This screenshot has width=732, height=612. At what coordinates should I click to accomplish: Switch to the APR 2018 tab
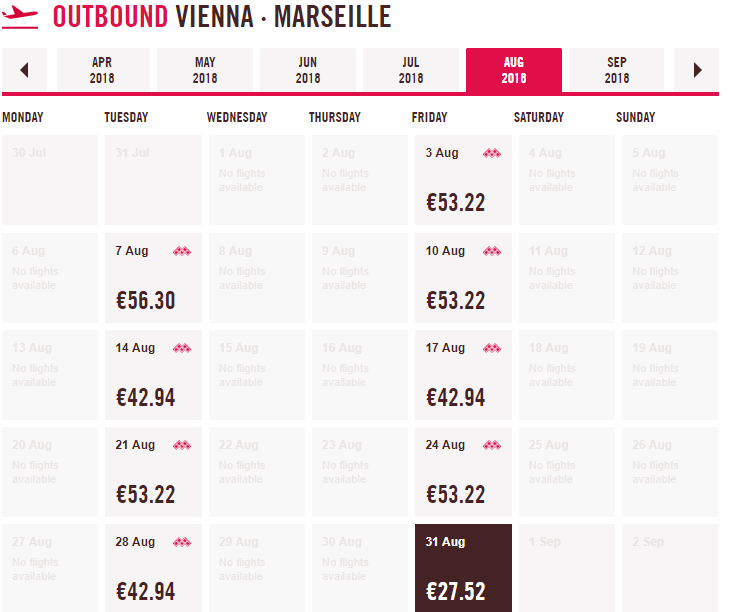(x=102, y=70)
